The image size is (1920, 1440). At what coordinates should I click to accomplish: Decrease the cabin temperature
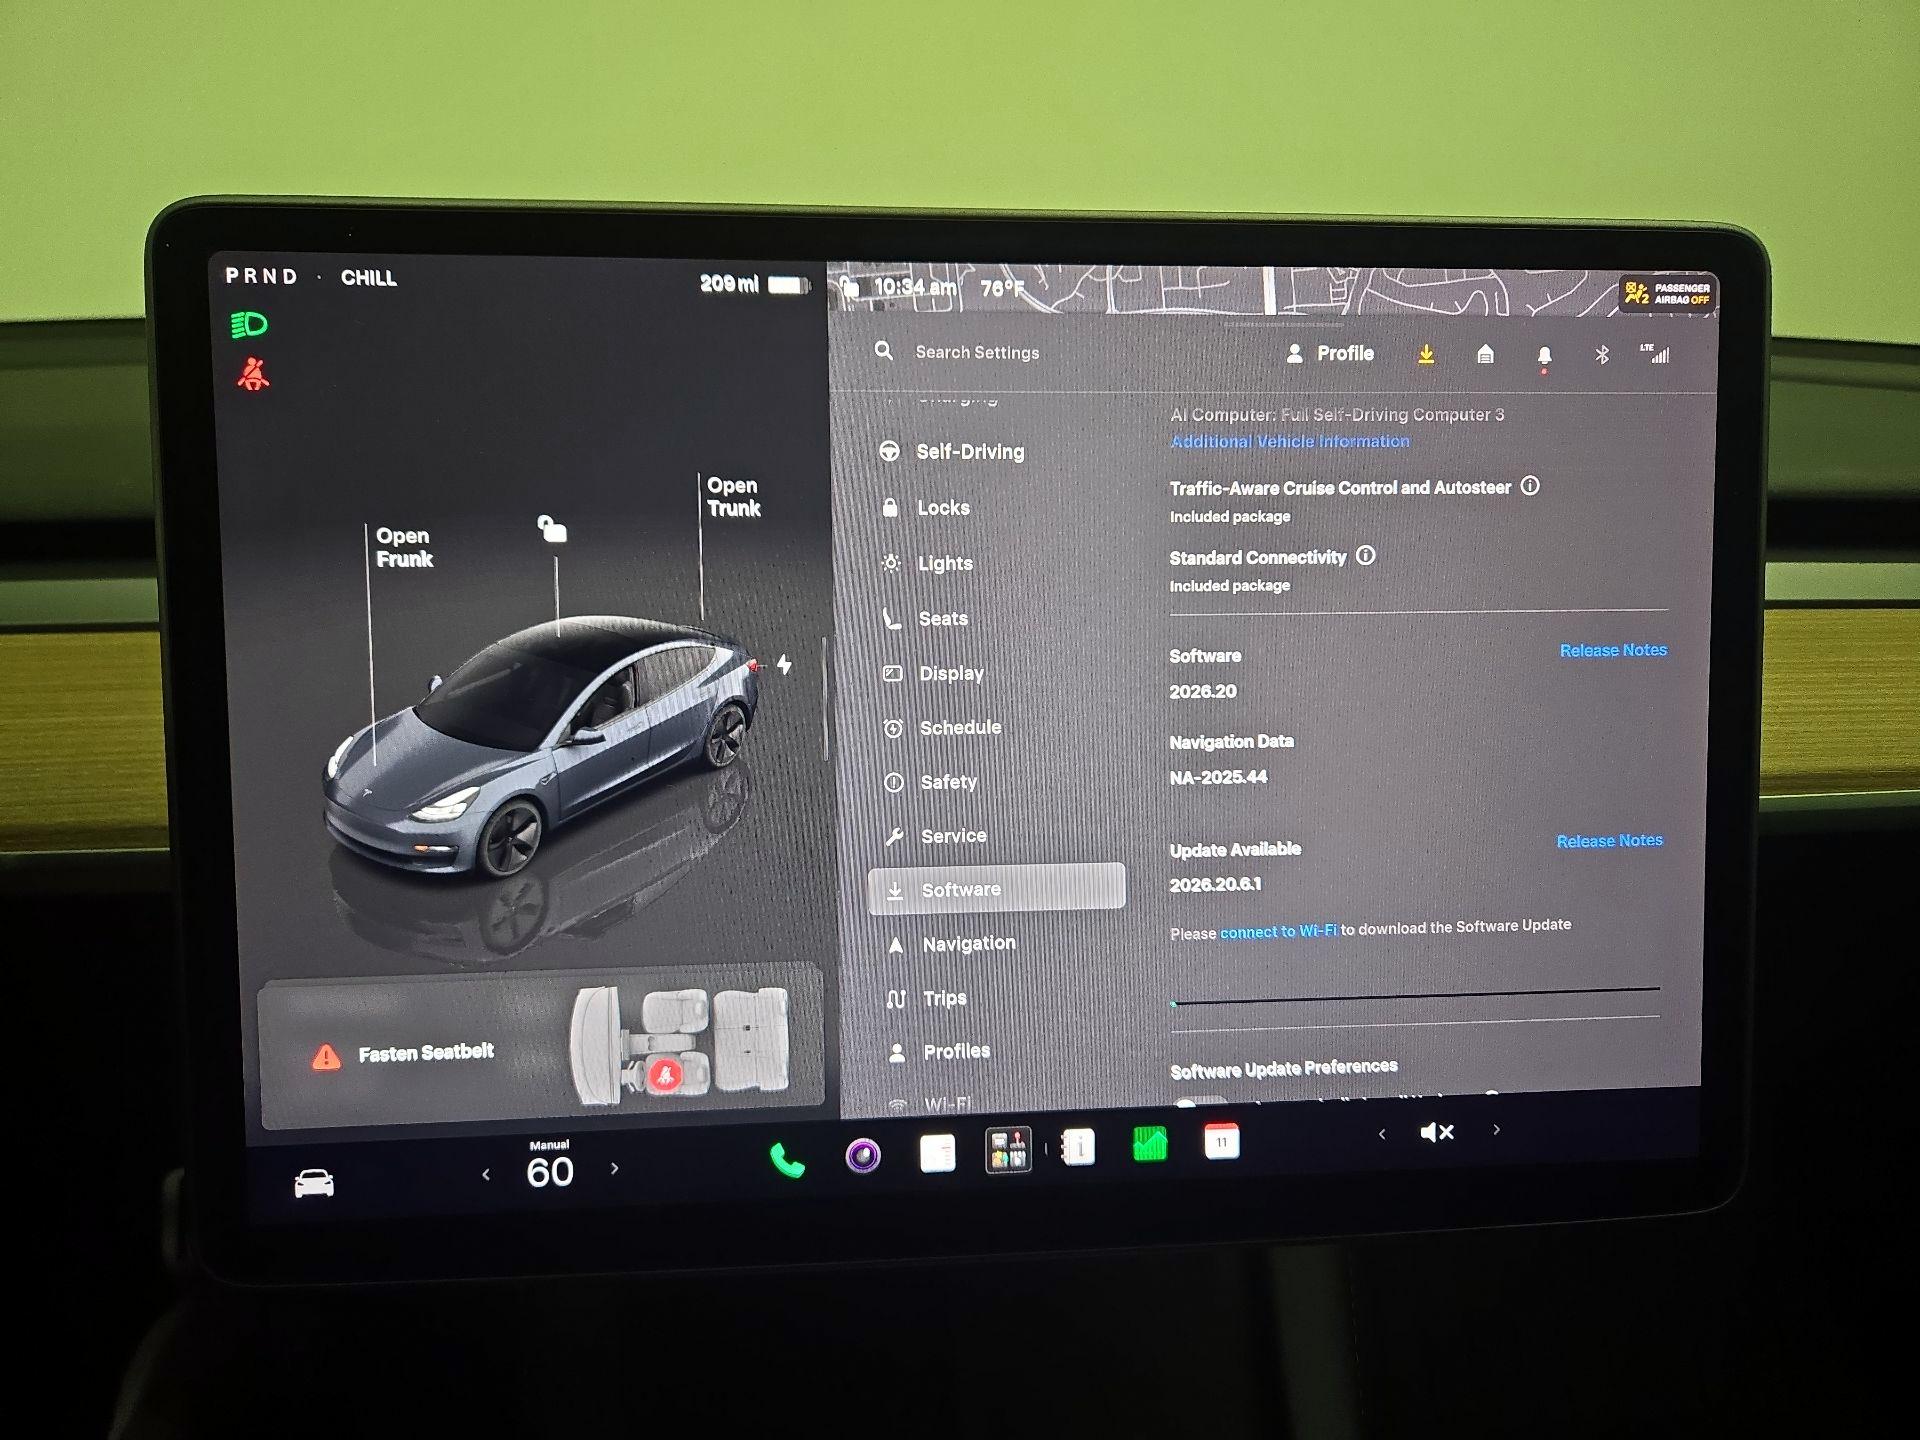coord(486,1175)
